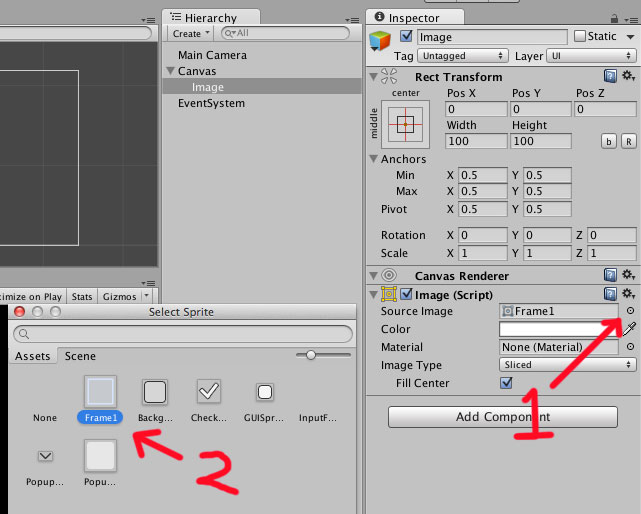The height and width of the screenshot is (514, 641).
Task: Collapse the Image (Script) component
Action: [x=373, y=294]
